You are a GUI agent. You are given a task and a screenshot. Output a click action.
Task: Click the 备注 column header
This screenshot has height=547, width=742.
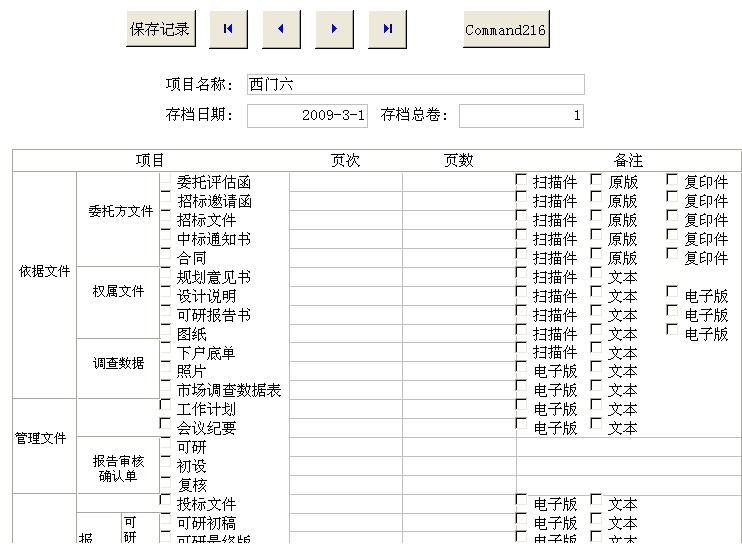click(628, 160)
